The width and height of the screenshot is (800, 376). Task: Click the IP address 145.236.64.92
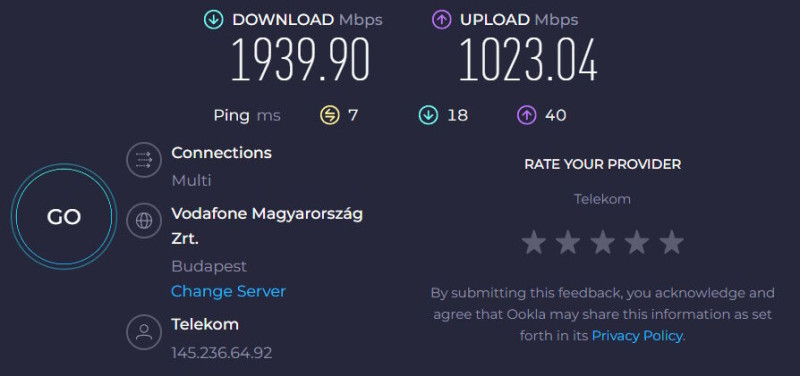[x=221, y=353]
